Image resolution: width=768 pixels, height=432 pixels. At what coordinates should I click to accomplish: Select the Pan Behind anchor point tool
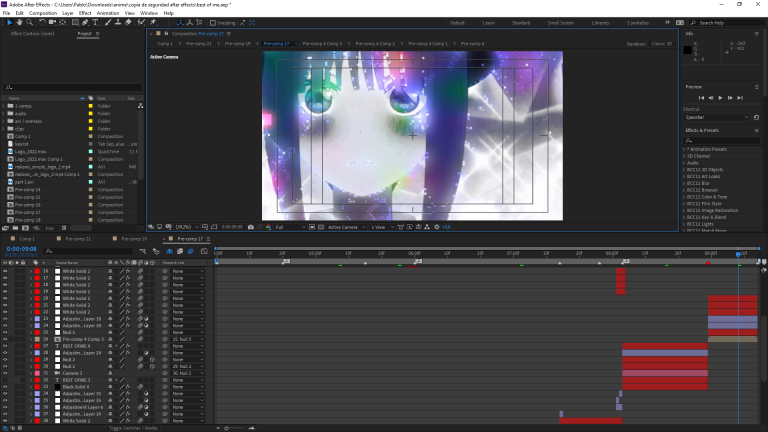[x=63, y=23]
